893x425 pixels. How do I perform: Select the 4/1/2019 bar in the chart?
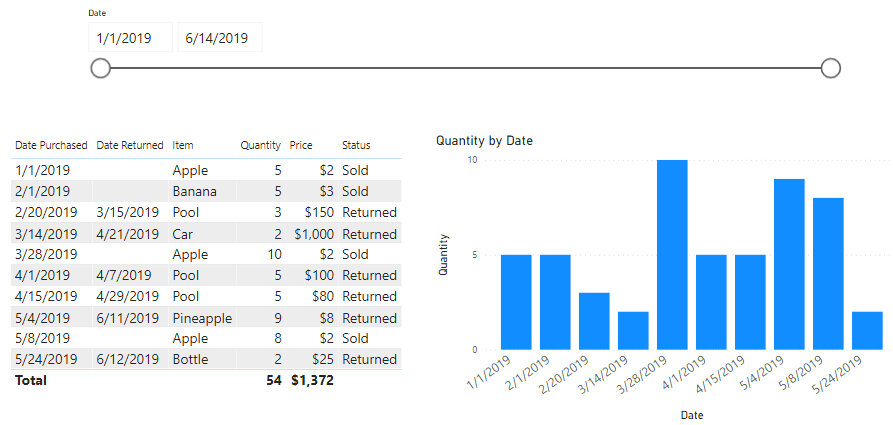tap(711, 302)
